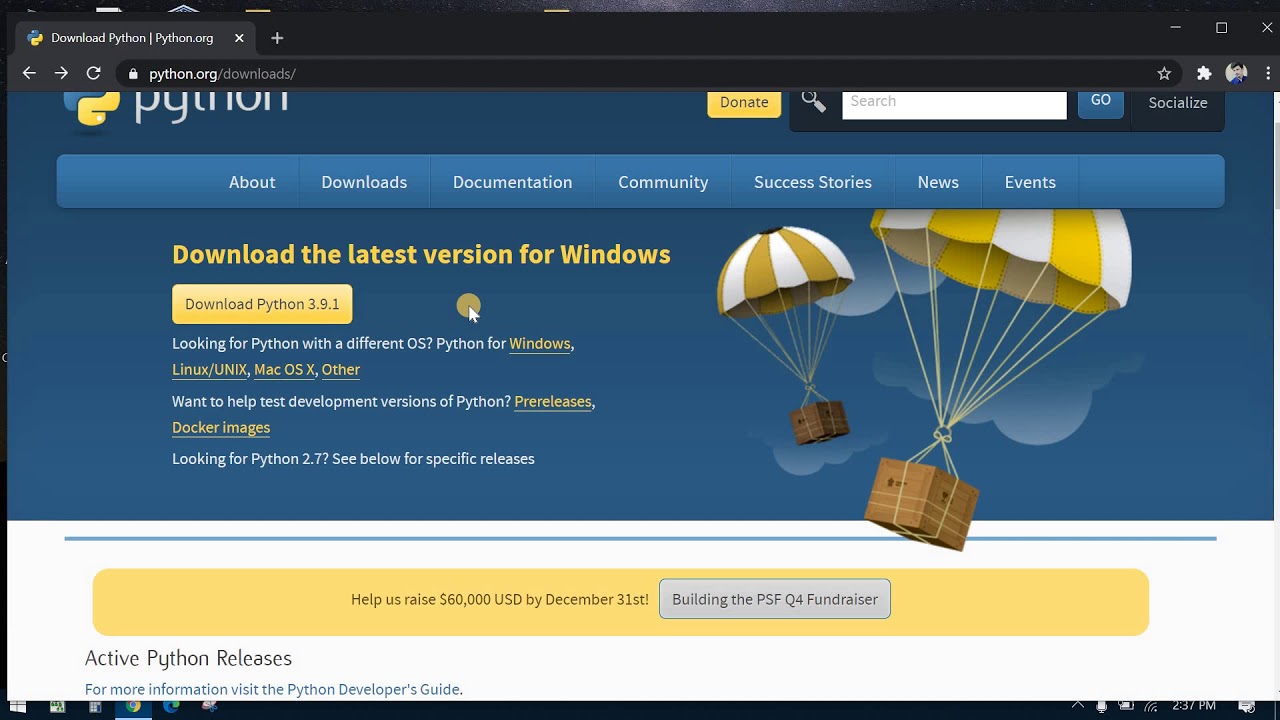Open the notification center icon
Image resolution: width=1280 pixels, height=720 pixels.
[1247, 706]
